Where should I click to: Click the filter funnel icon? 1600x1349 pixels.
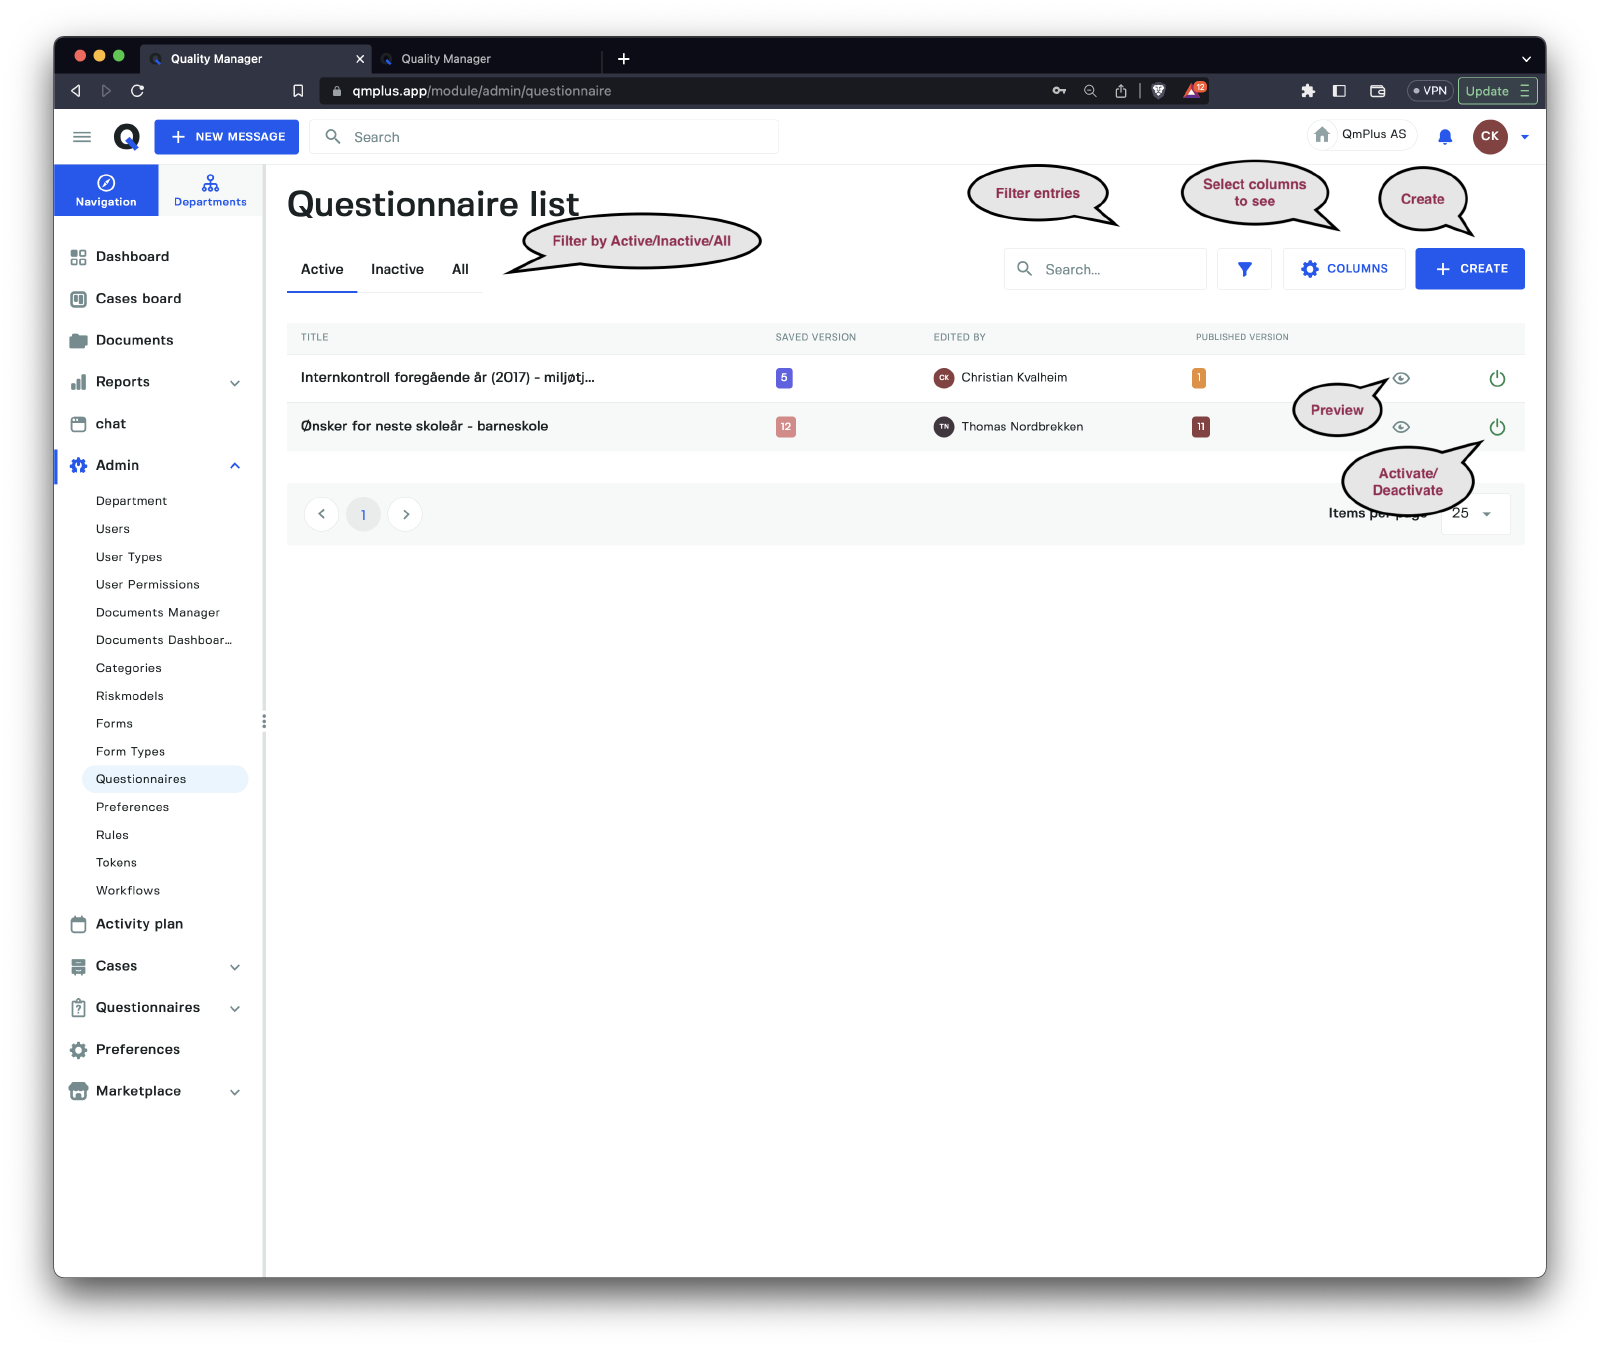(1244, 269)
